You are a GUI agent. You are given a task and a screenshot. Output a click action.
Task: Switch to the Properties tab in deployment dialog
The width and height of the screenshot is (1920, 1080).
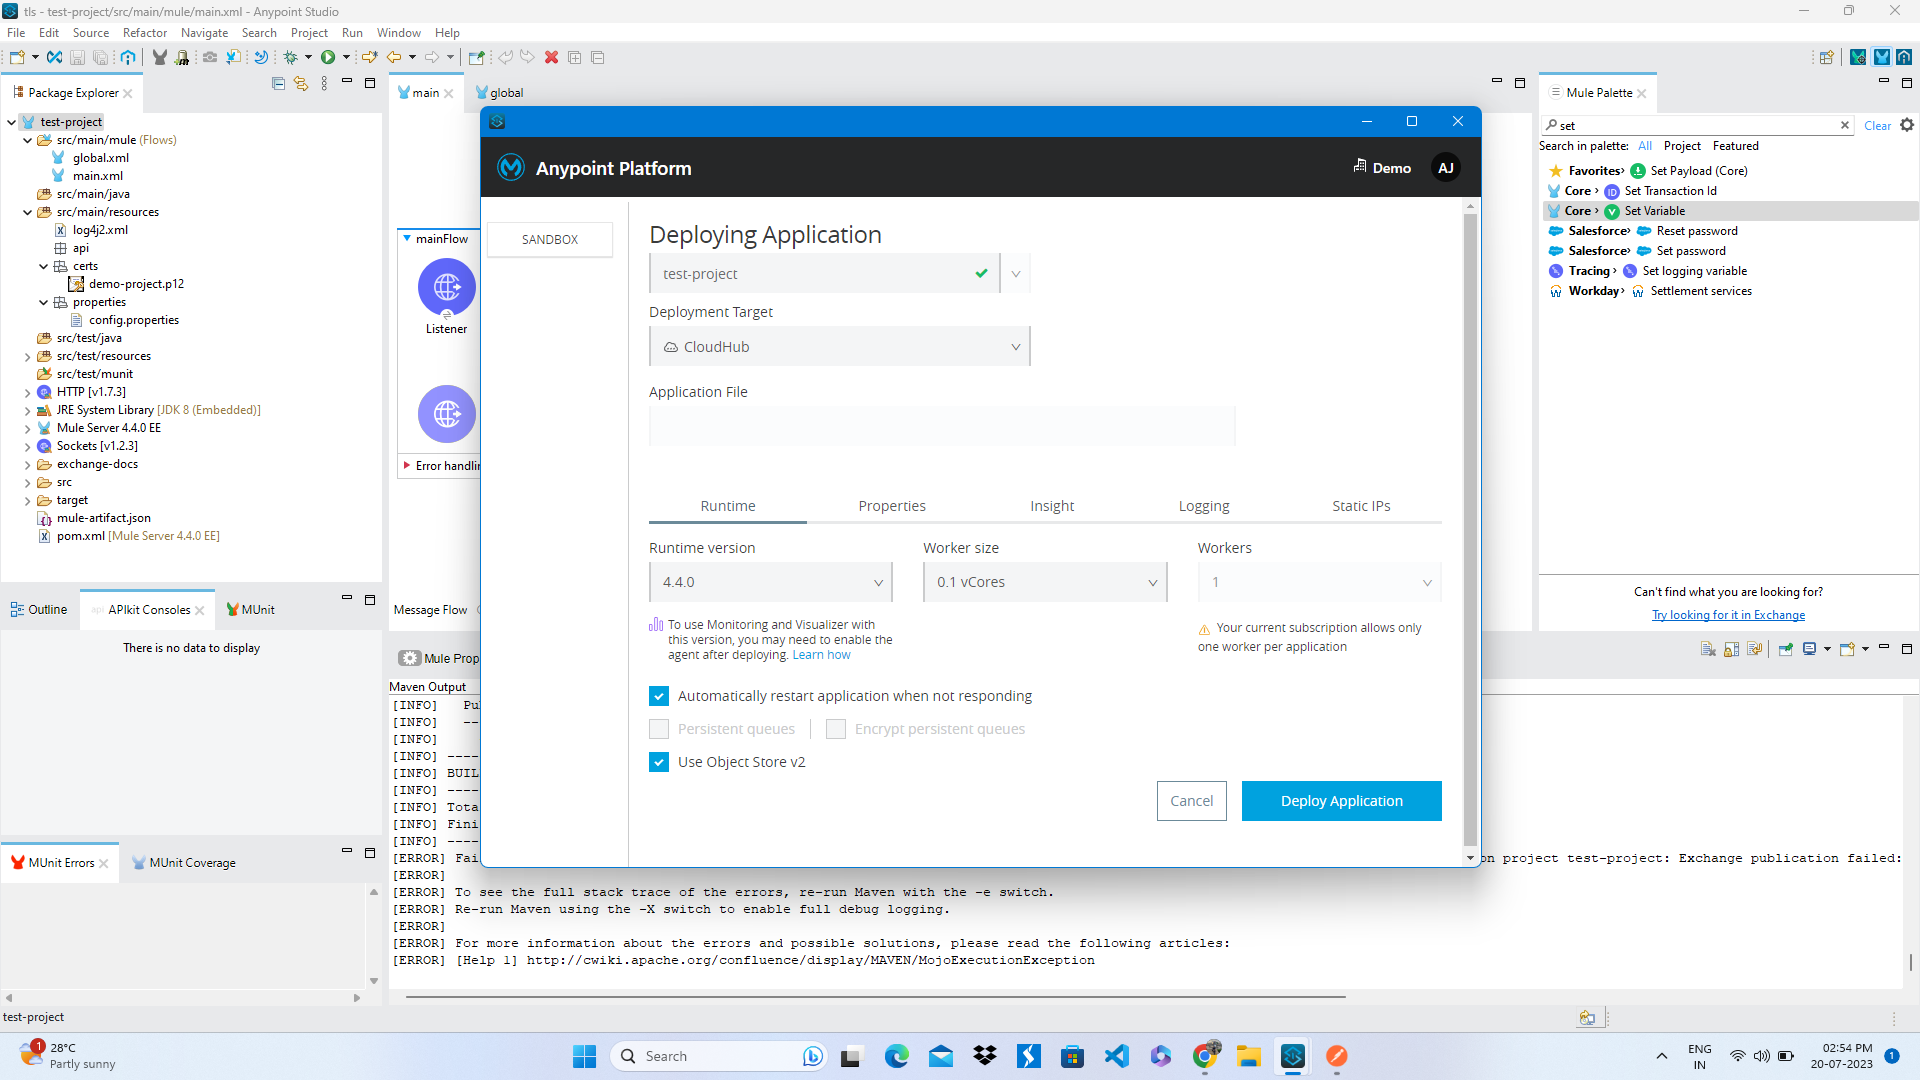click(892, 506)
